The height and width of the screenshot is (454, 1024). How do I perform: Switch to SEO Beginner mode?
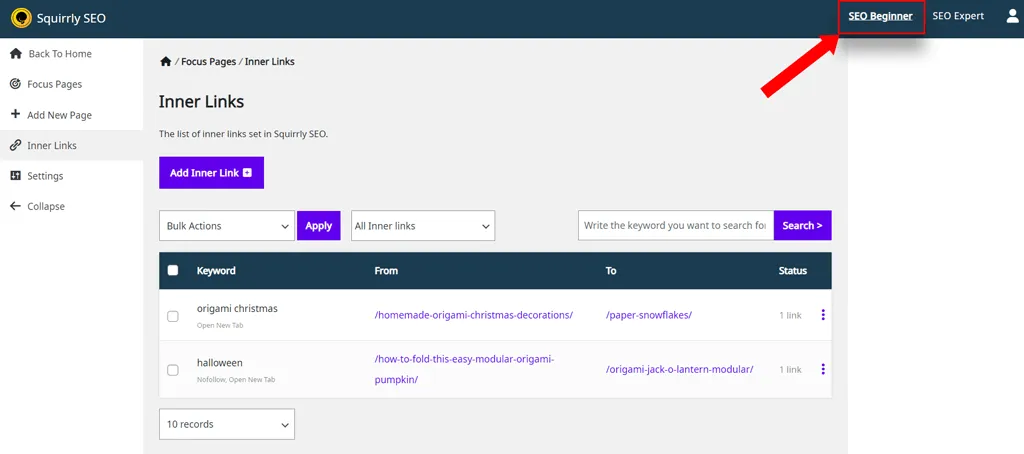pyautogui.click(x=880, y=16)
